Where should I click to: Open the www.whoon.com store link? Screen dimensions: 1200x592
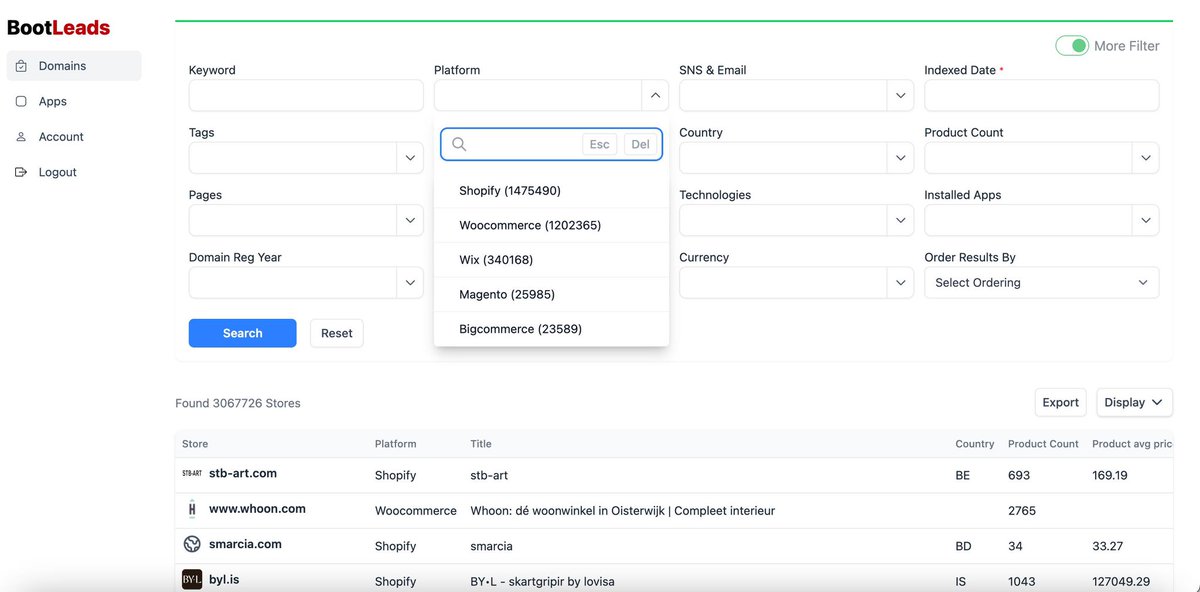pos(257,509)
